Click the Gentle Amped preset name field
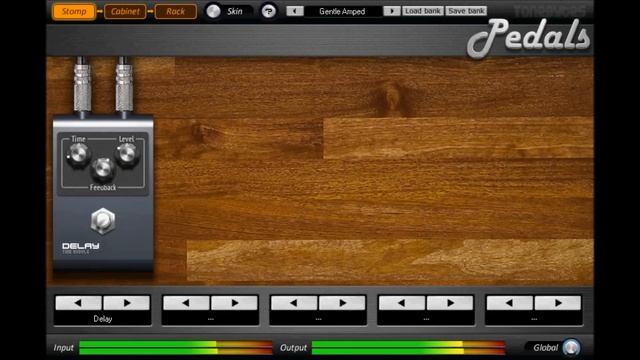640x360 pixels. coord(343,11)
